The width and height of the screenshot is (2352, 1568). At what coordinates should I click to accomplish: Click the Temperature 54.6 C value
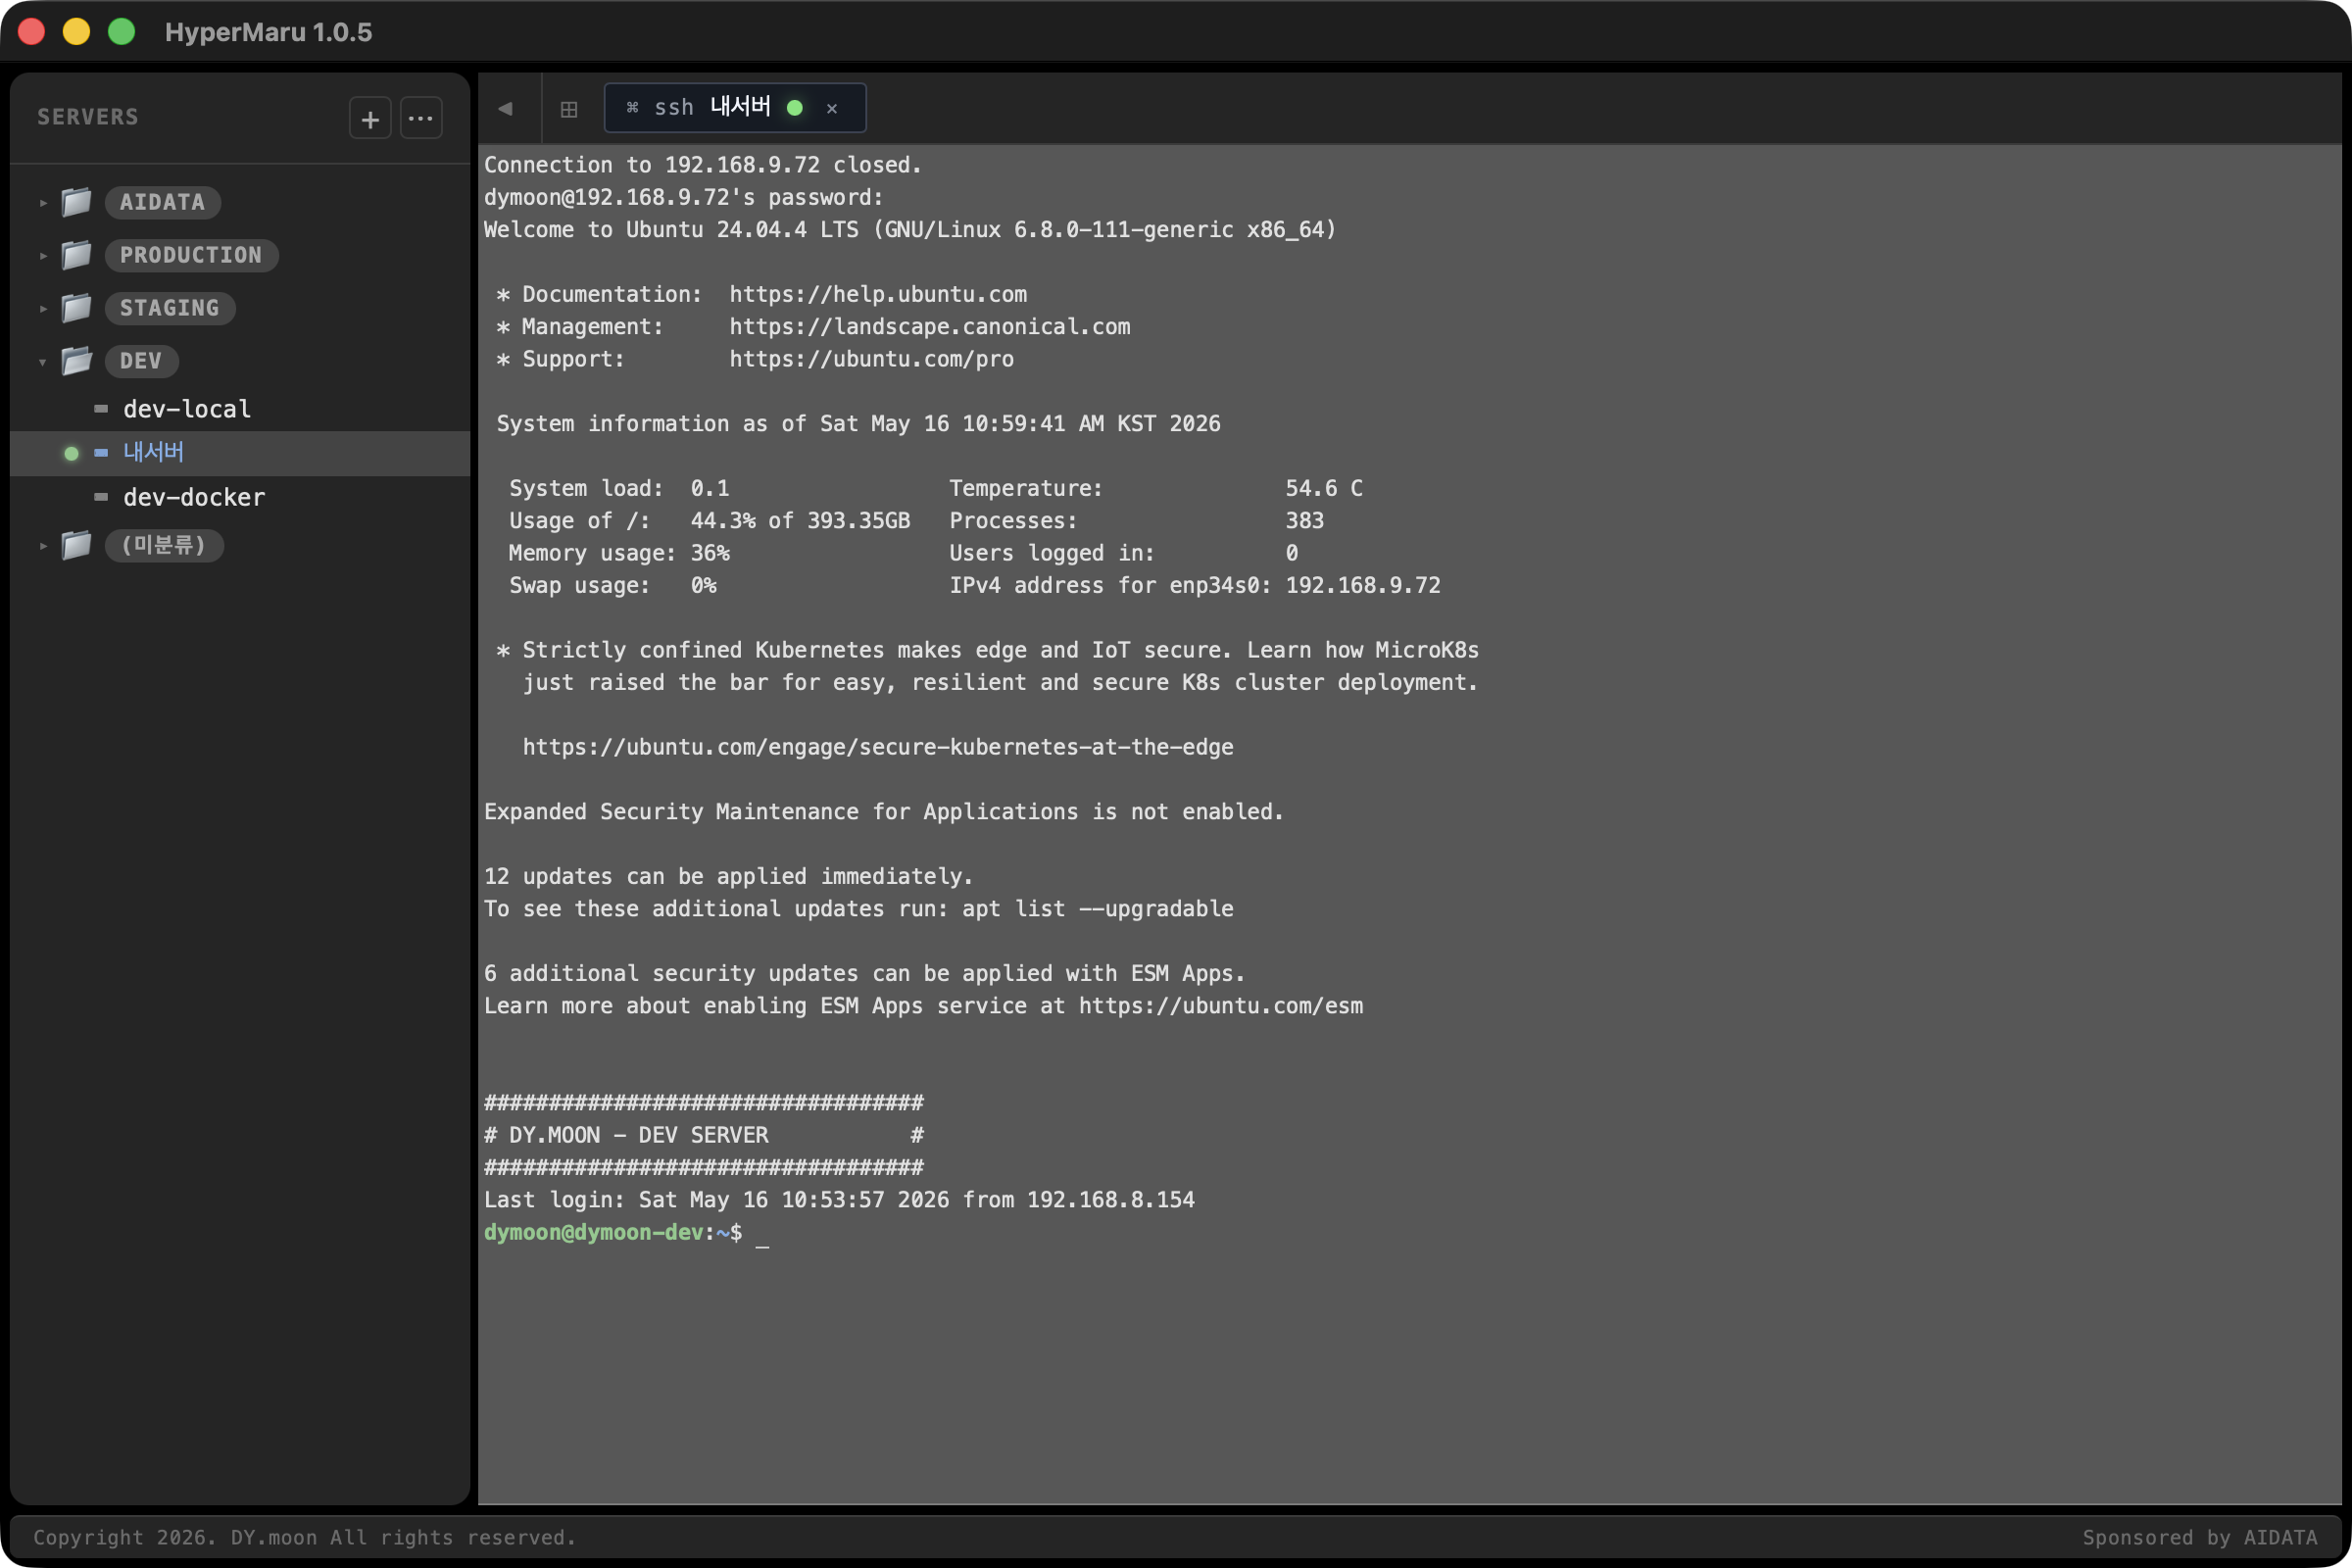click(x=1324, y=488)
